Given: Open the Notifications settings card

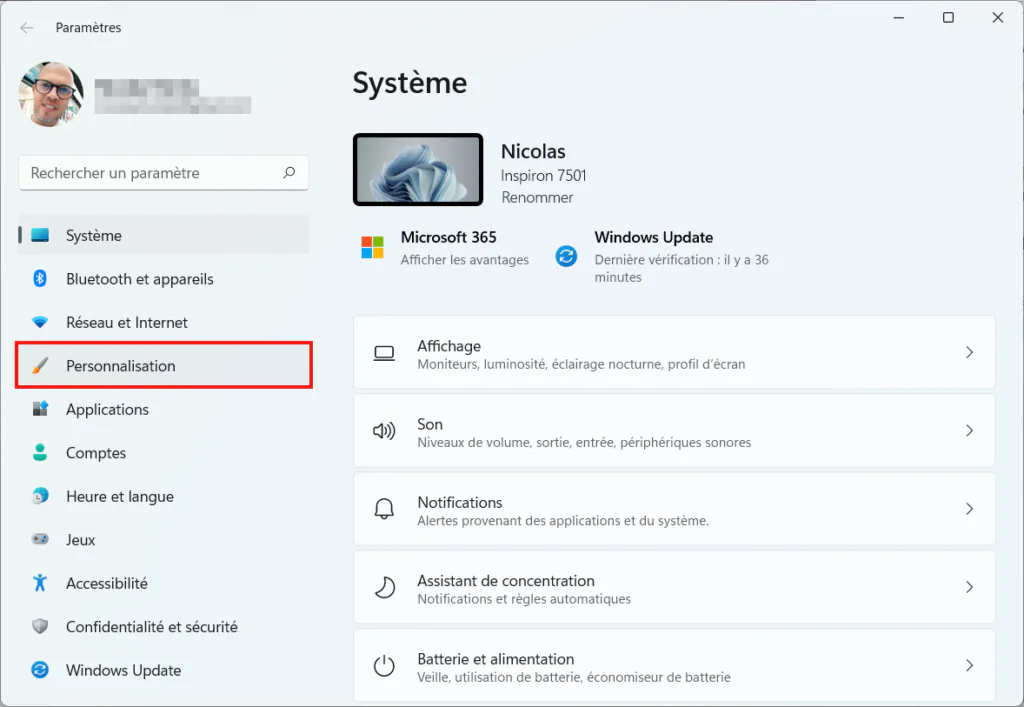Looking at the screenshot, I should click(674, 509).
